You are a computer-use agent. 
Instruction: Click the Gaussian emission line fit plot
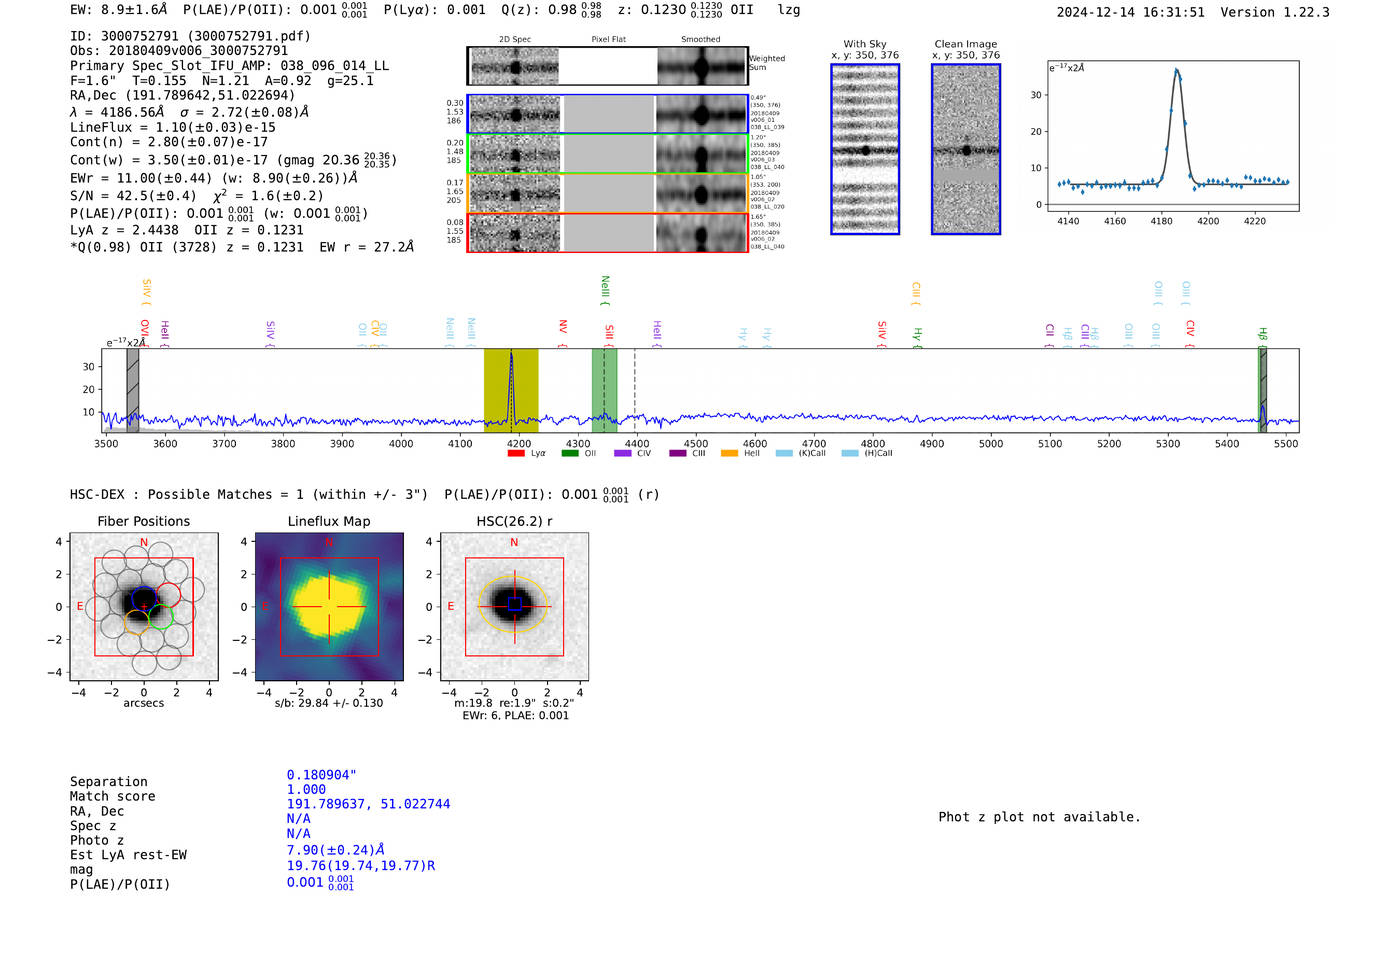pyautogui.click(x=1173, y=136)
